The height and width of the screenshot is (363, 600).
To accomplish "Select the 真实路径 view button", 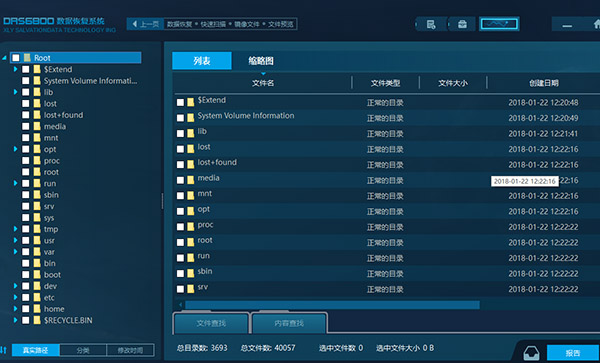I will pyautogui.click(x=36, y=350).
